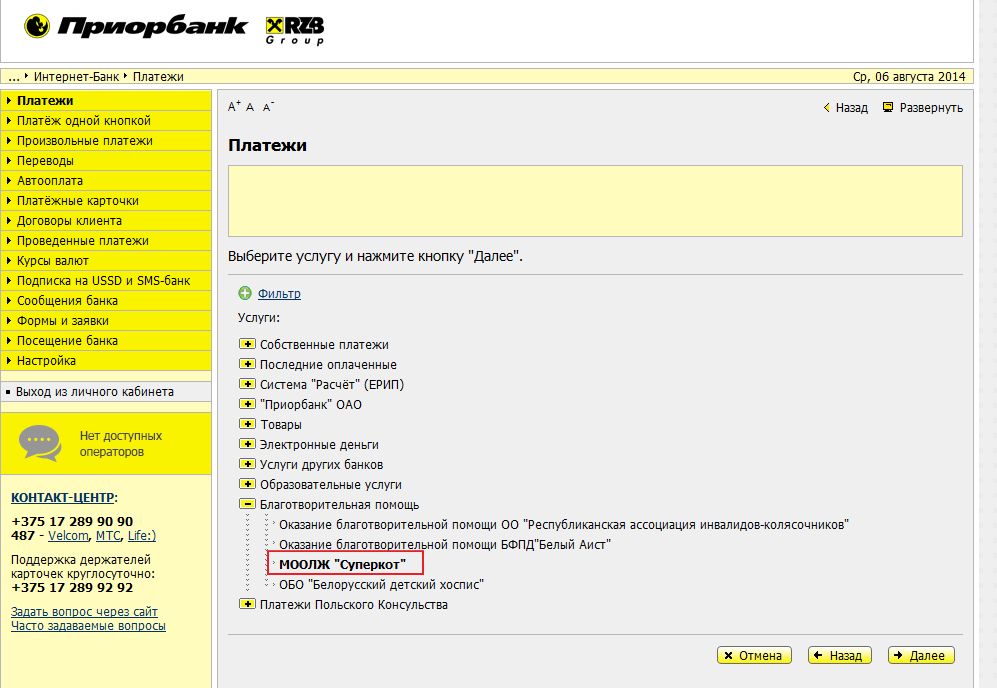Image resolution: width=997 pixels, height=688 pixels.
Task: Open the Платежи sidebar menu item
Action: (106, 100)
